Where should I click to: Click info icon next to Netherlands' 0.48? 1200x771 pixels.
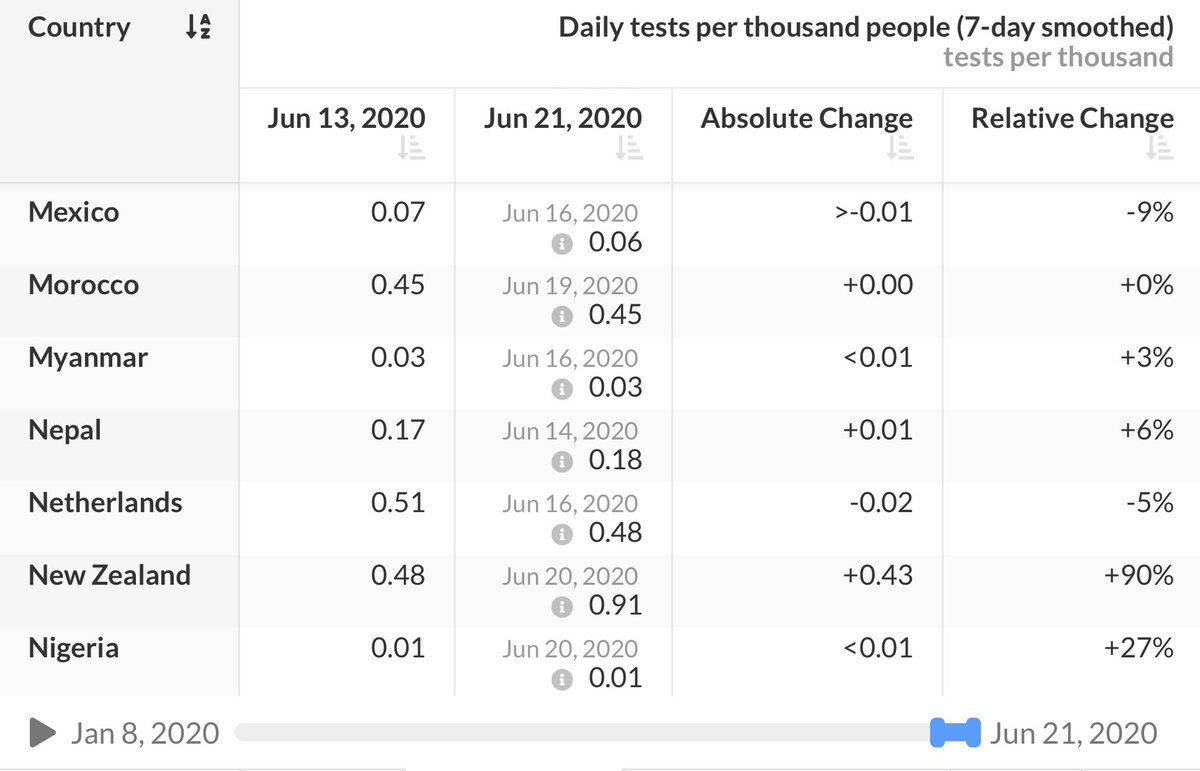[x=562, y=533]
